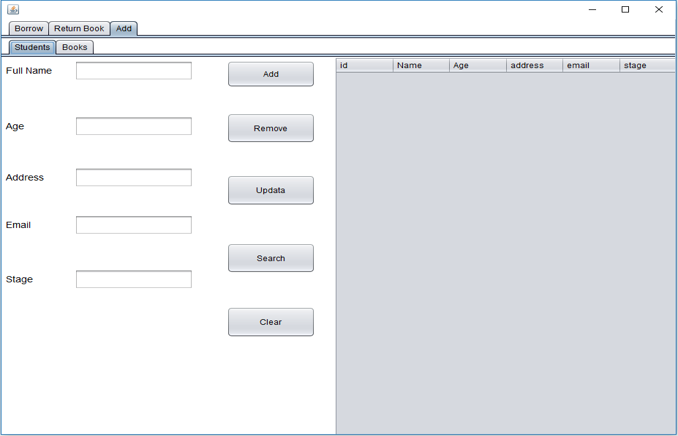Click the Search button
This screenshot has width=678, height=436.
[271, 258]
